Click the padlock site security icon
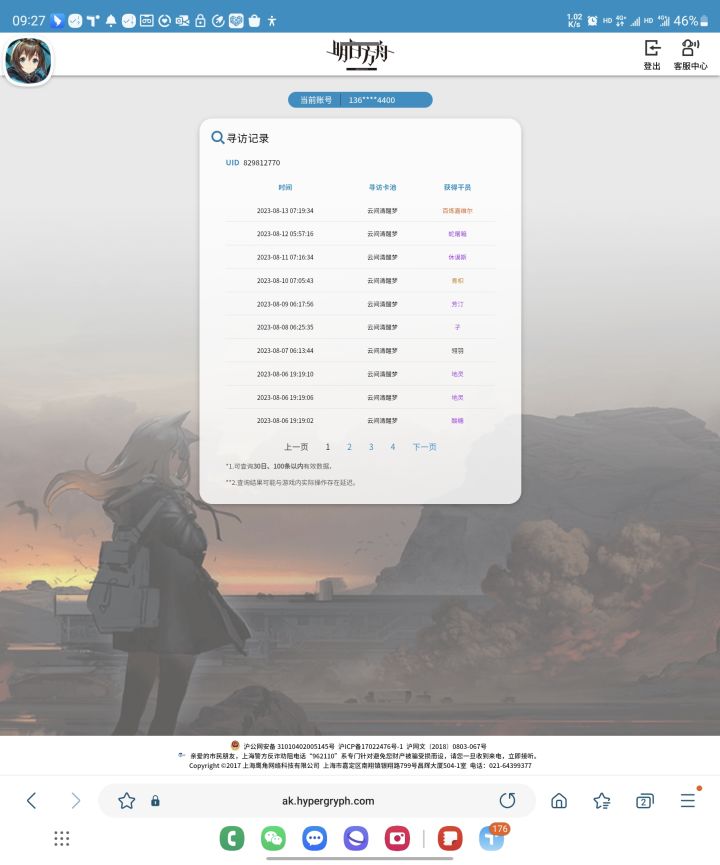720x865 pixels. tap(156, 800)
